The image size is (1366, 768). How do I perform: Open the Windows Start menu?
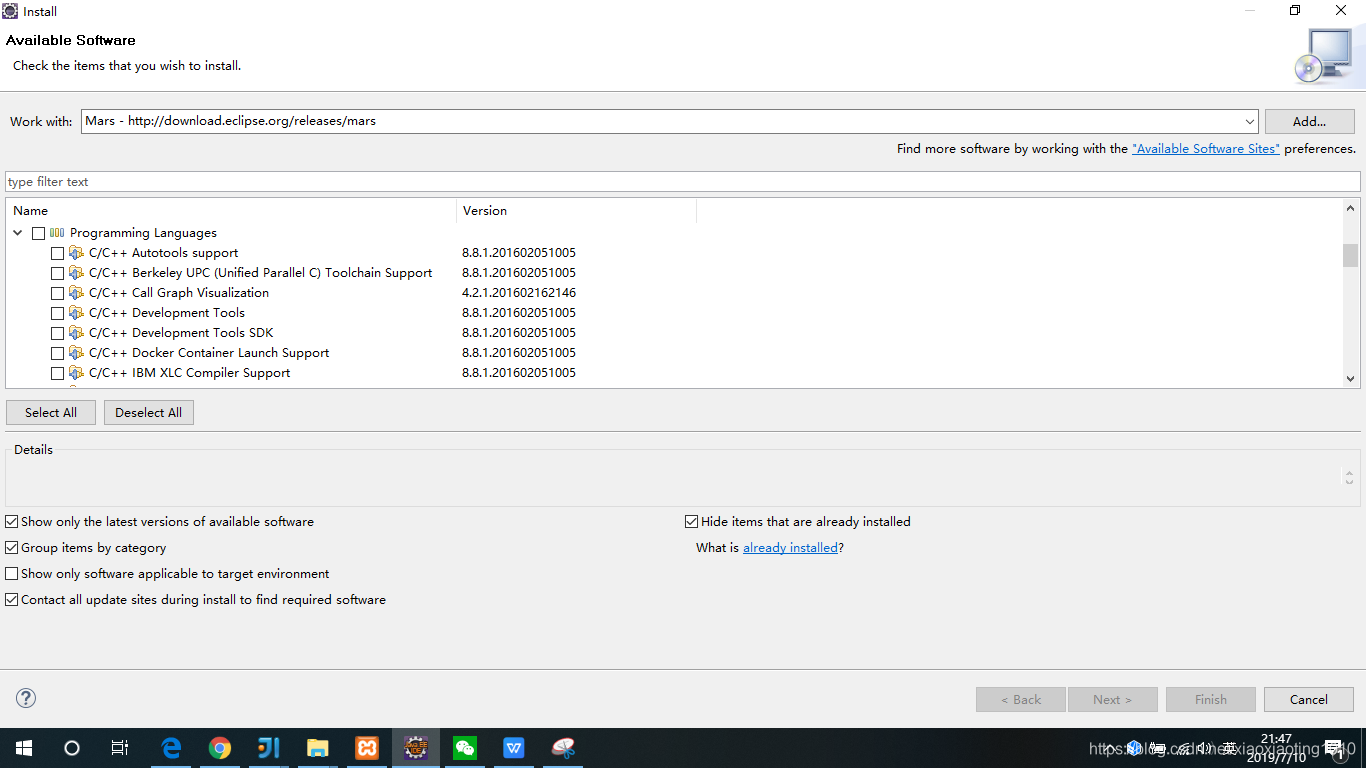tap(23, 748)
